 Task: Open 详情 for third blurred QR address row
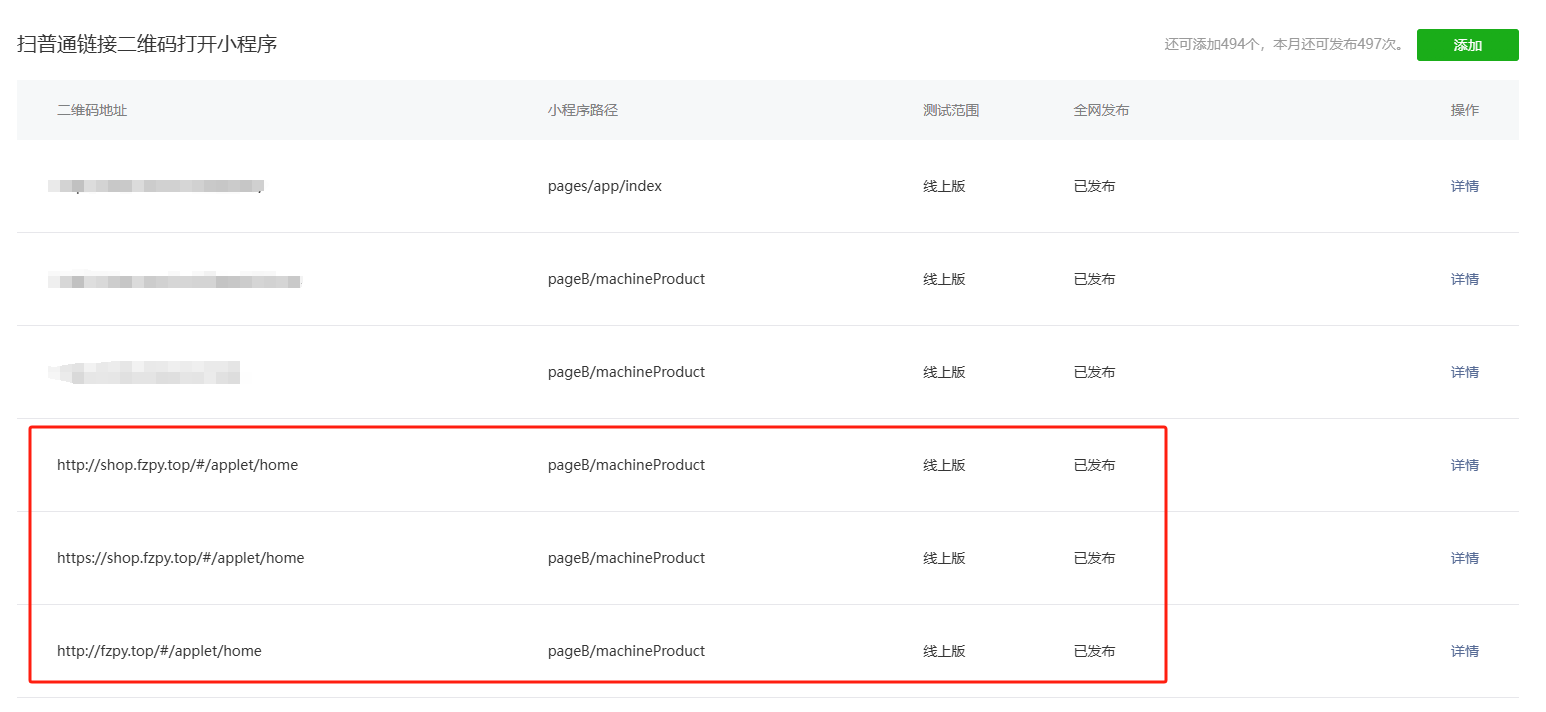1465,372
